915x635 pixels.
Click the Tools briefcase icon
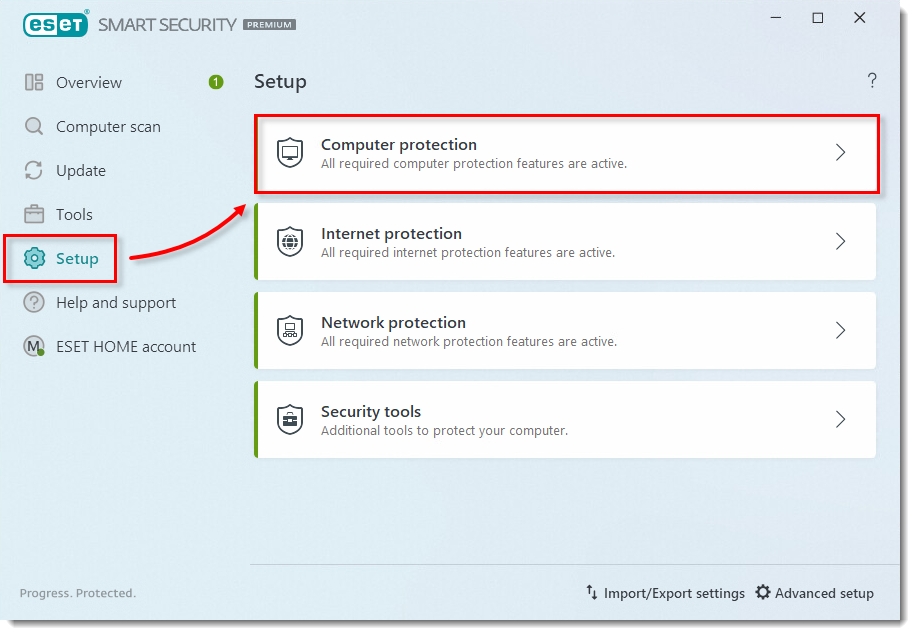point(34,215)
